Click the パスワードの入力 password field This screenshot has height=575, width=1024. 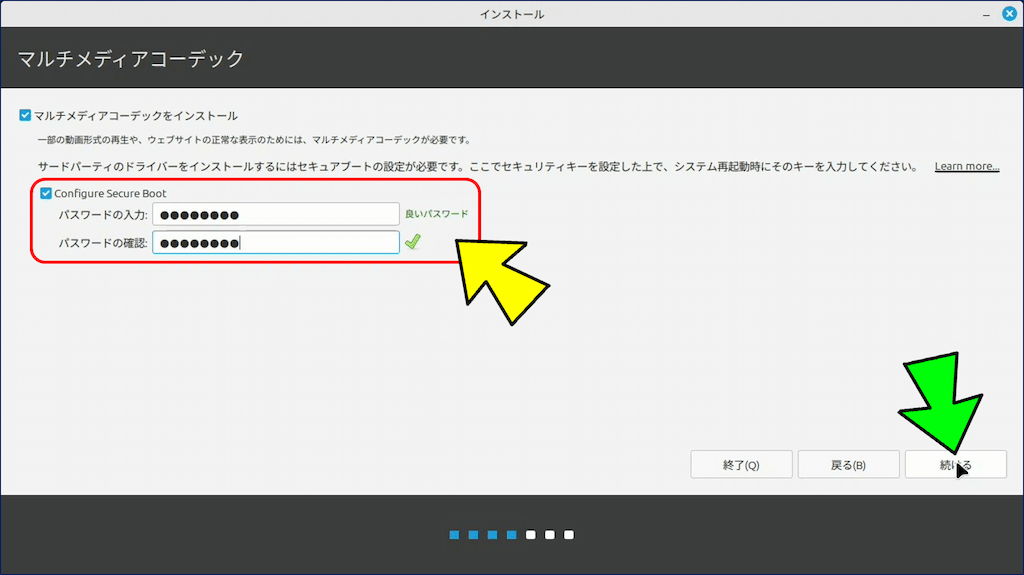tap(276, 214)
